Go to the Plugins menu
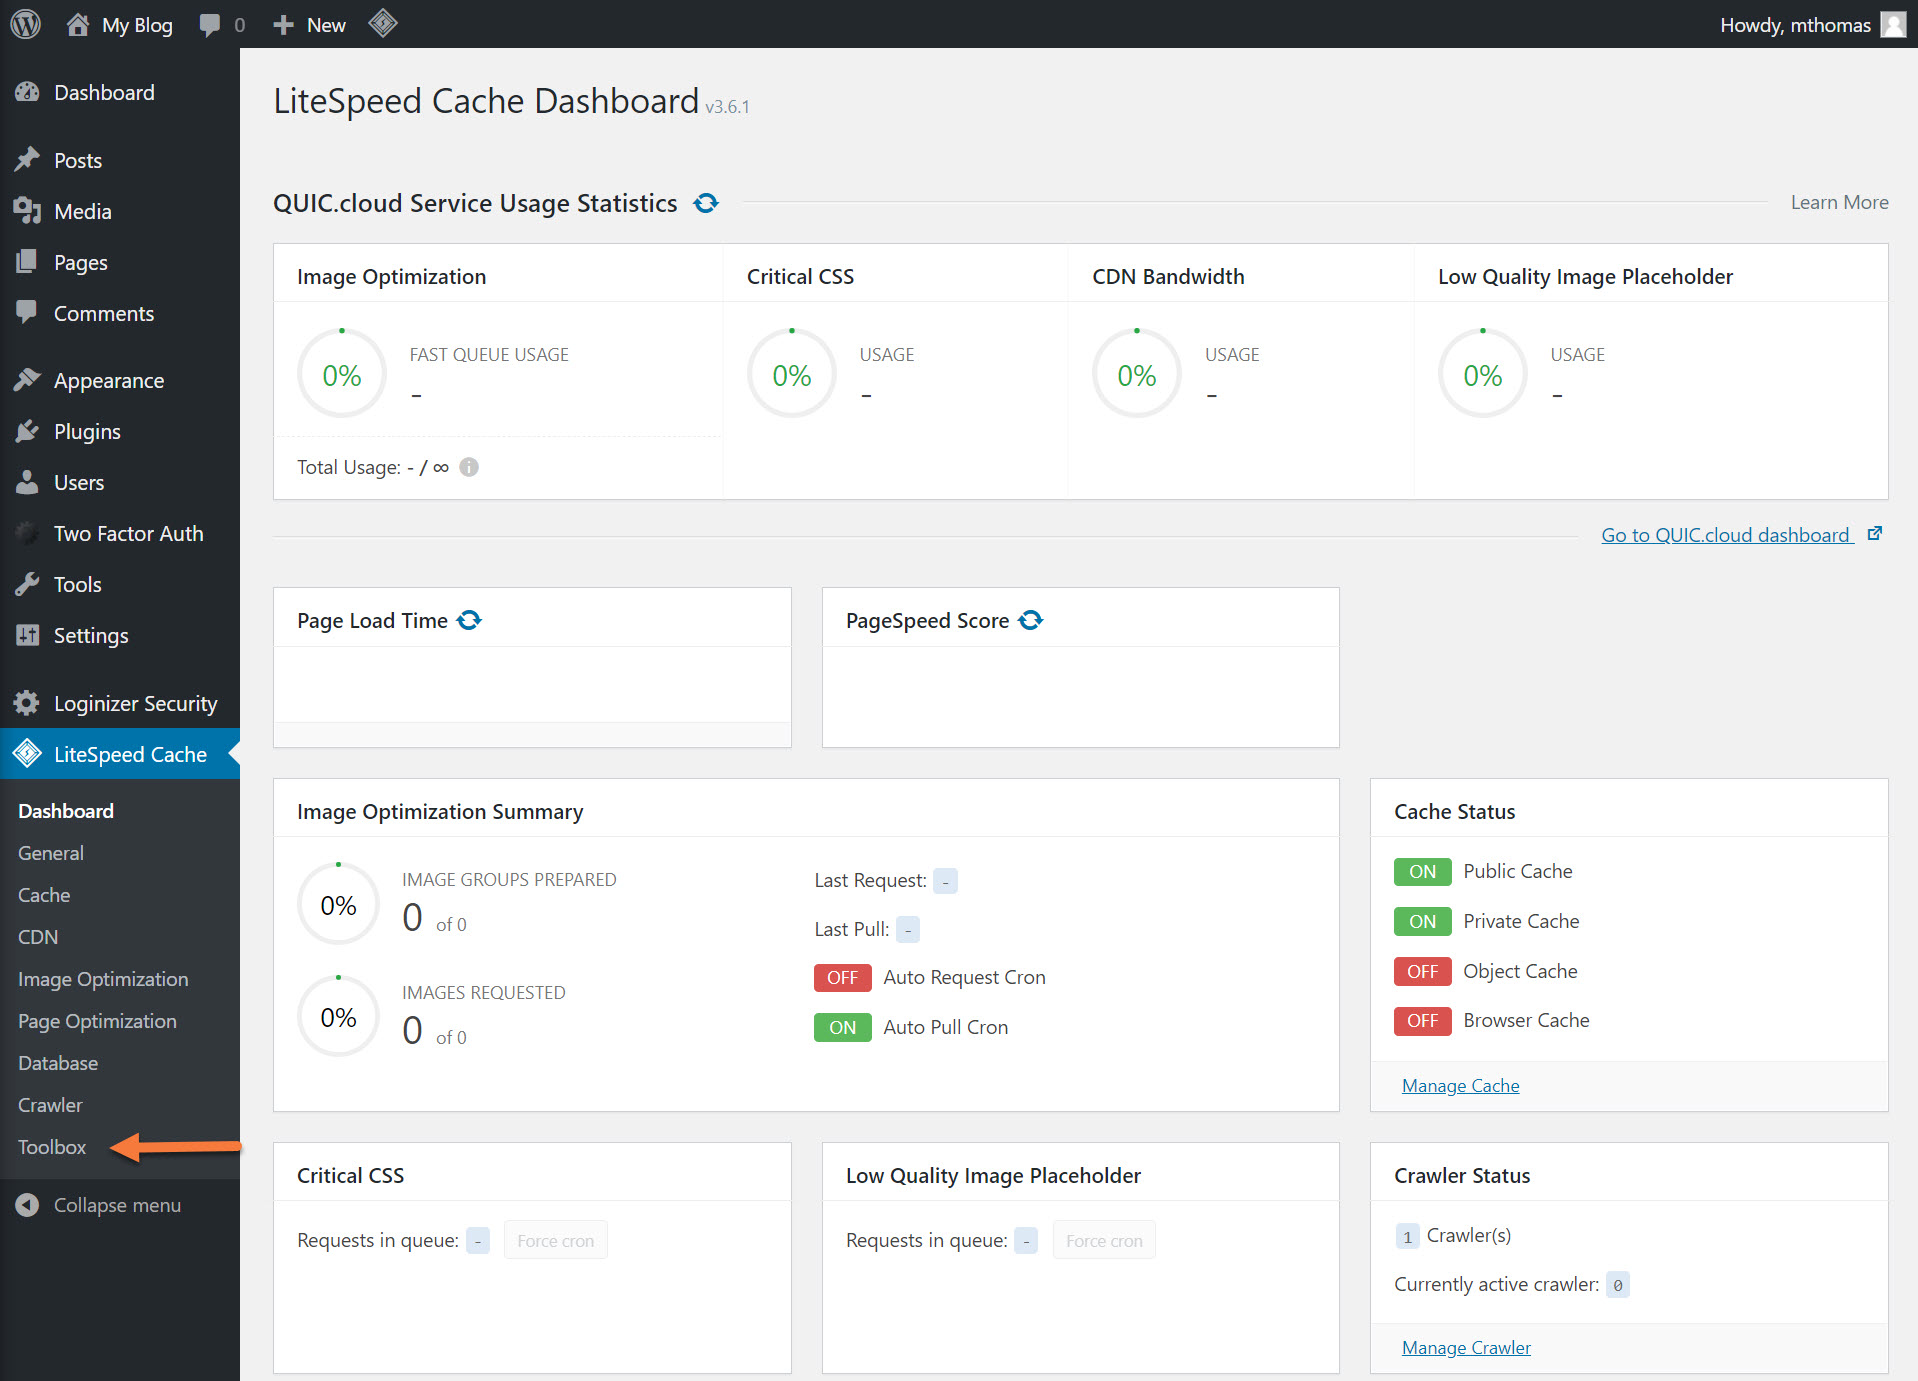1918x1381 pixels. 87,432
